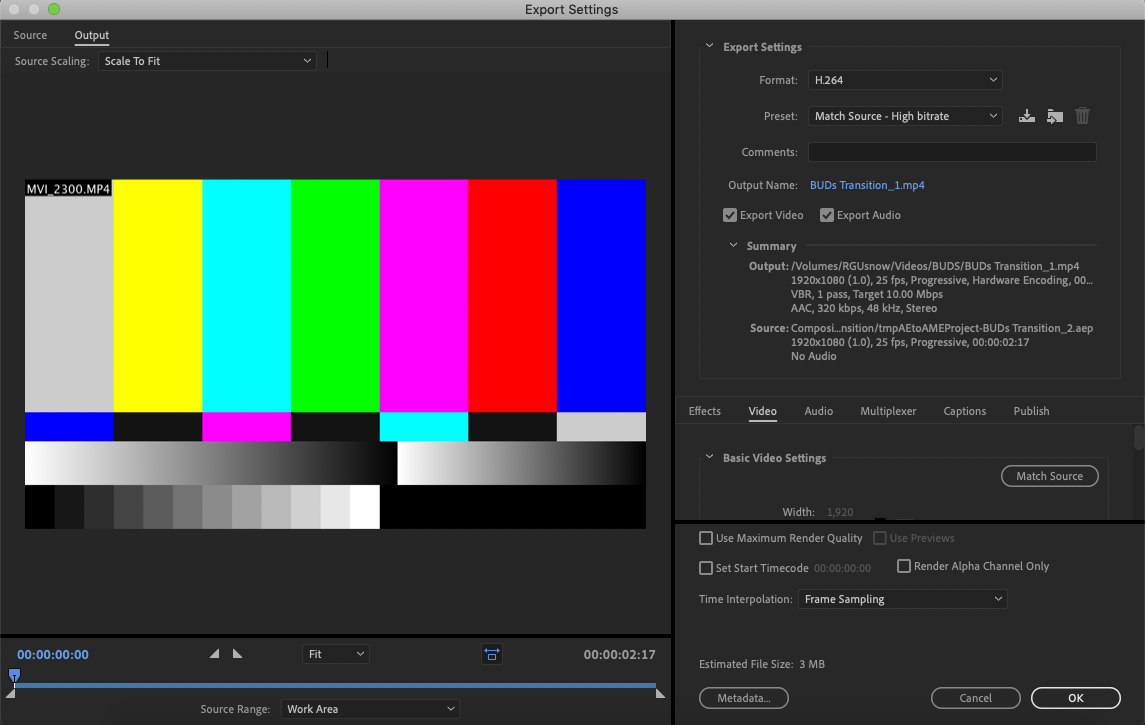Viewport: 1145px width, 725px height.
Task: Set the Out point on the preview timeline
Action: 238,653
